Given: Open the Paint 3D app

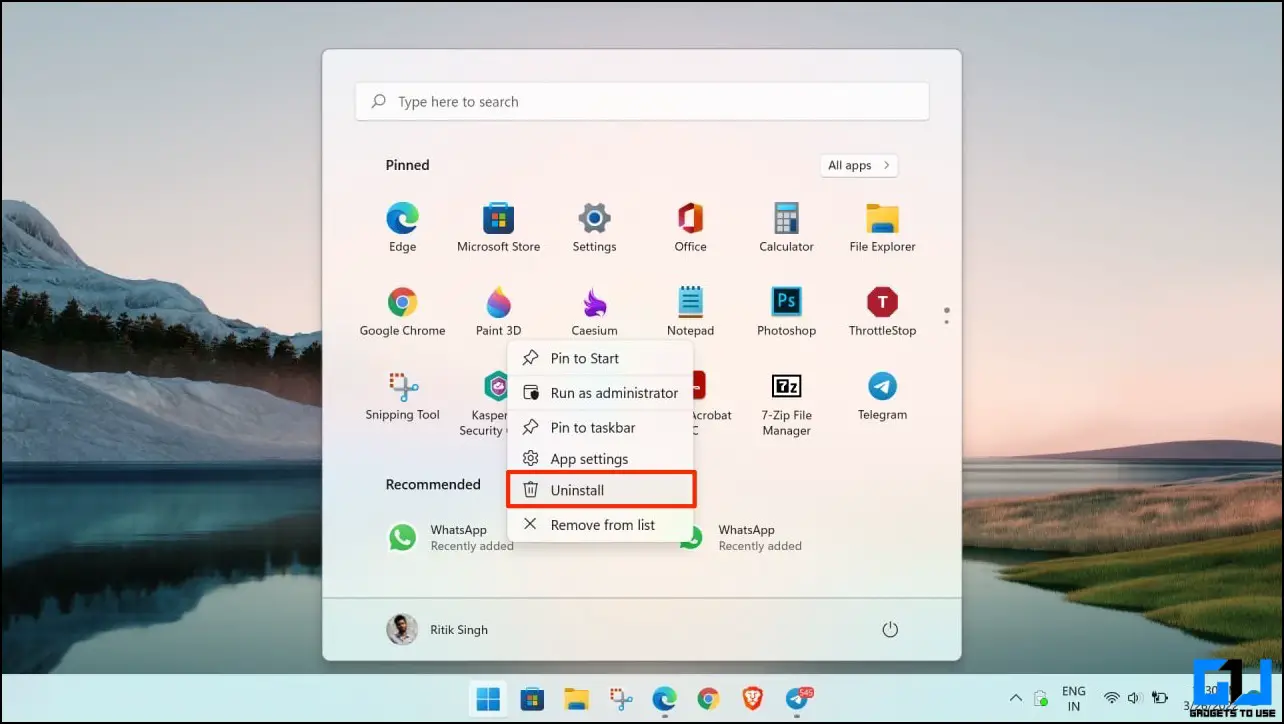Looking at the screenshot, I should coord(498,312).
